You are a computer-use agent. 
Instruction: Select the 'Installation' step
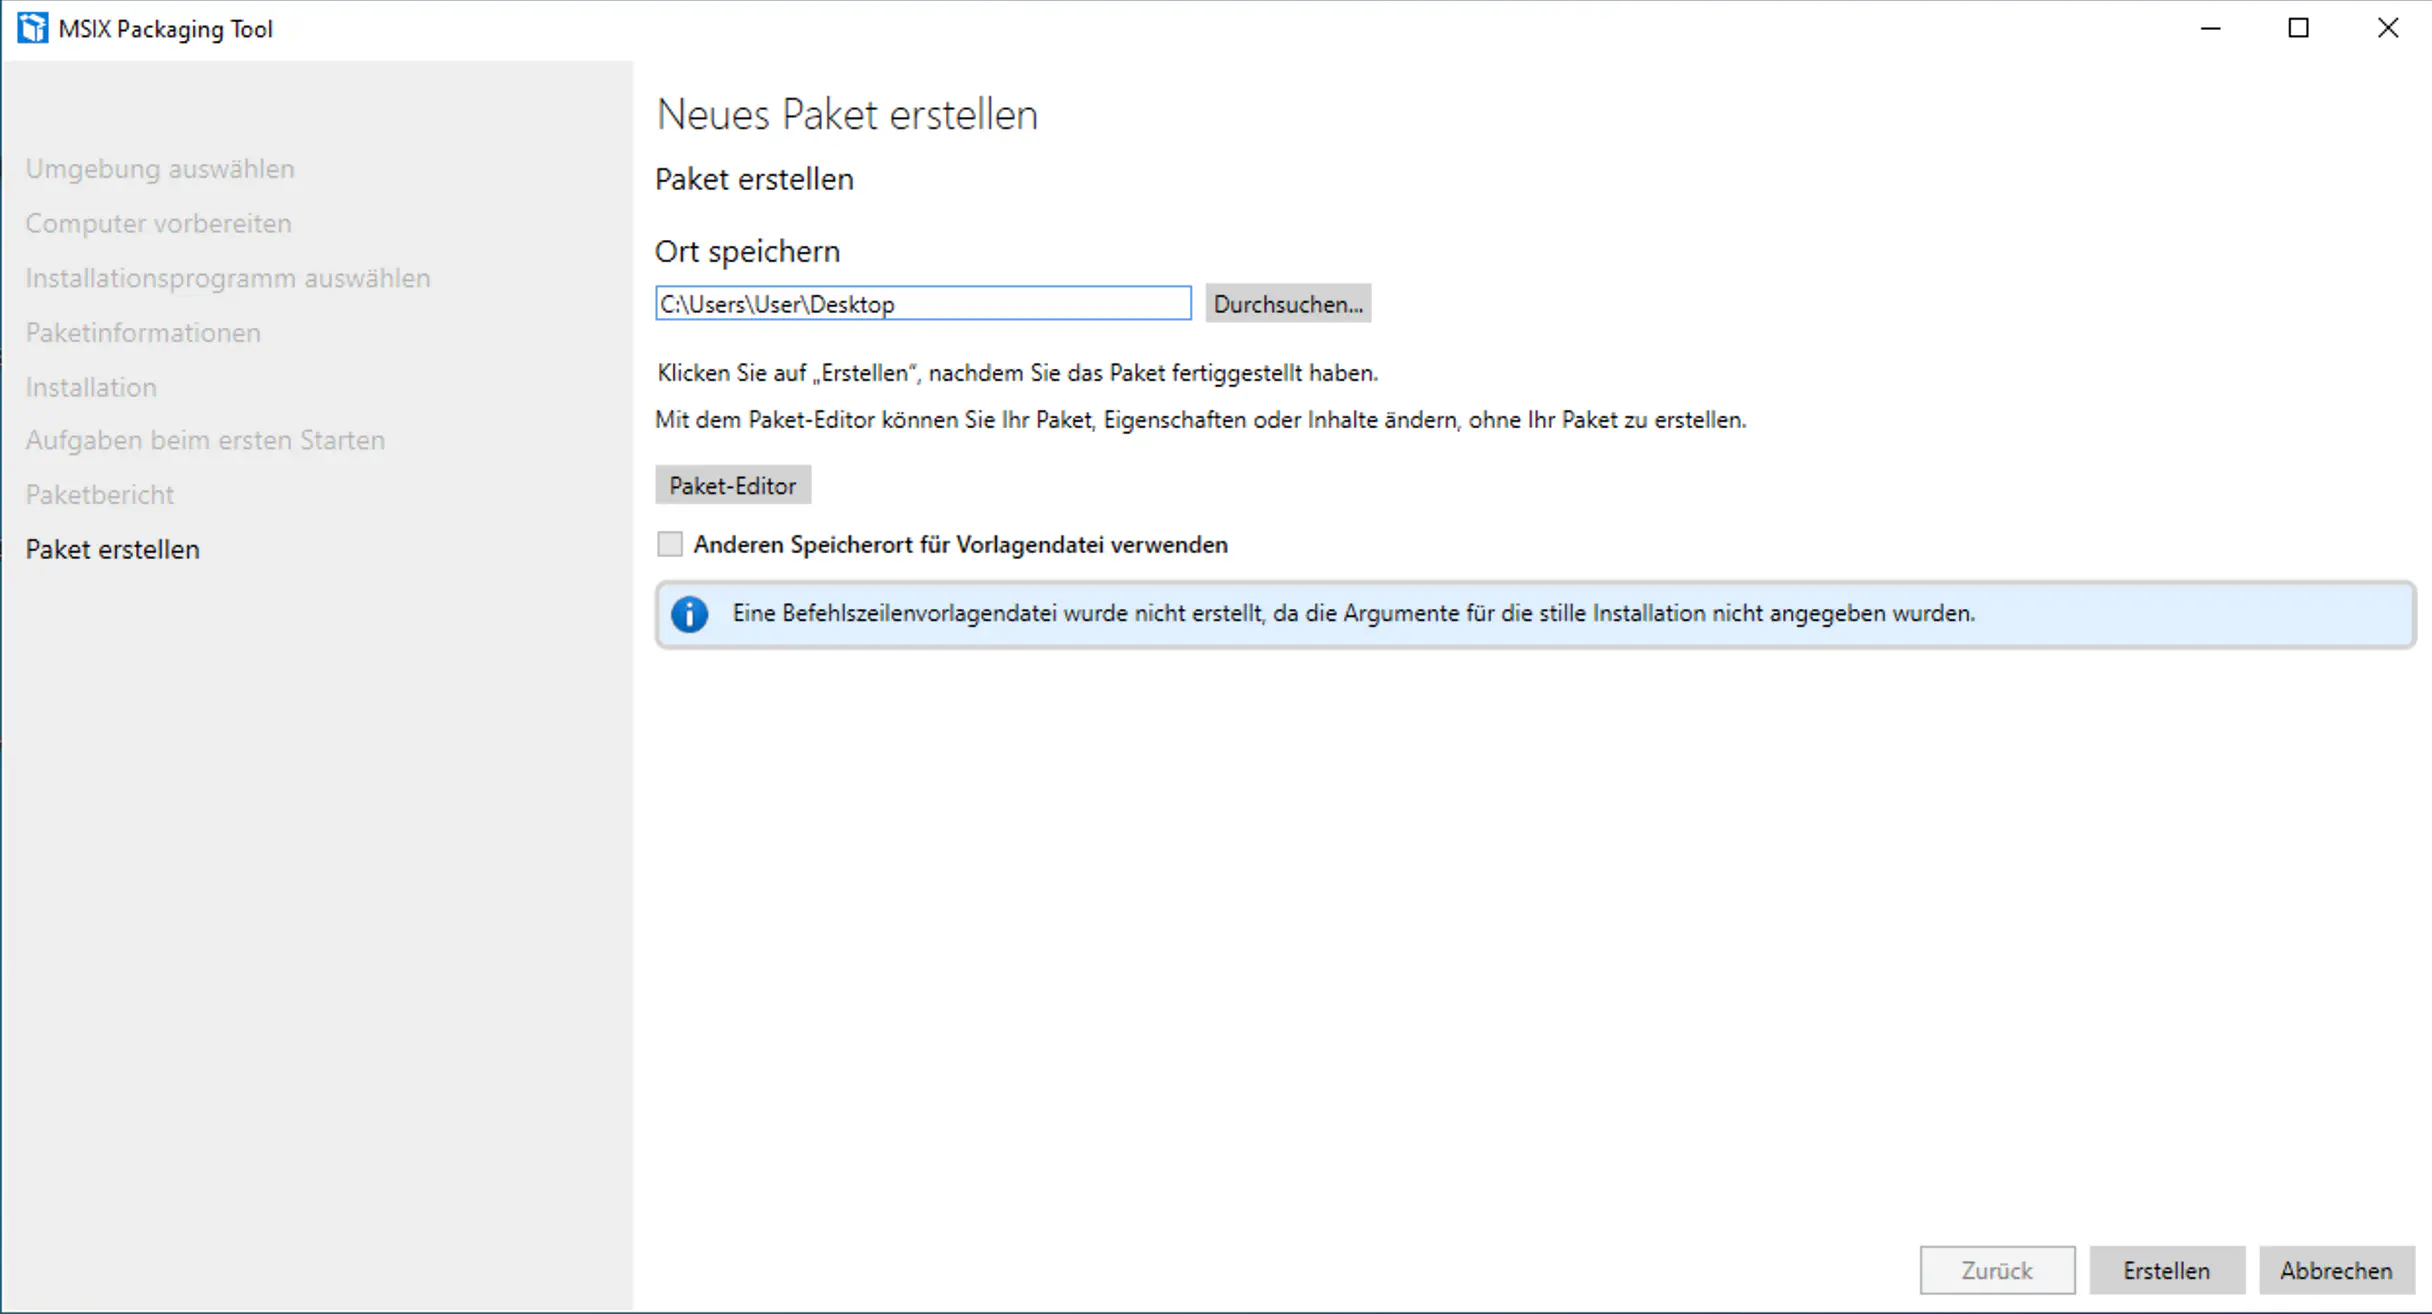[x=91, y=387]
